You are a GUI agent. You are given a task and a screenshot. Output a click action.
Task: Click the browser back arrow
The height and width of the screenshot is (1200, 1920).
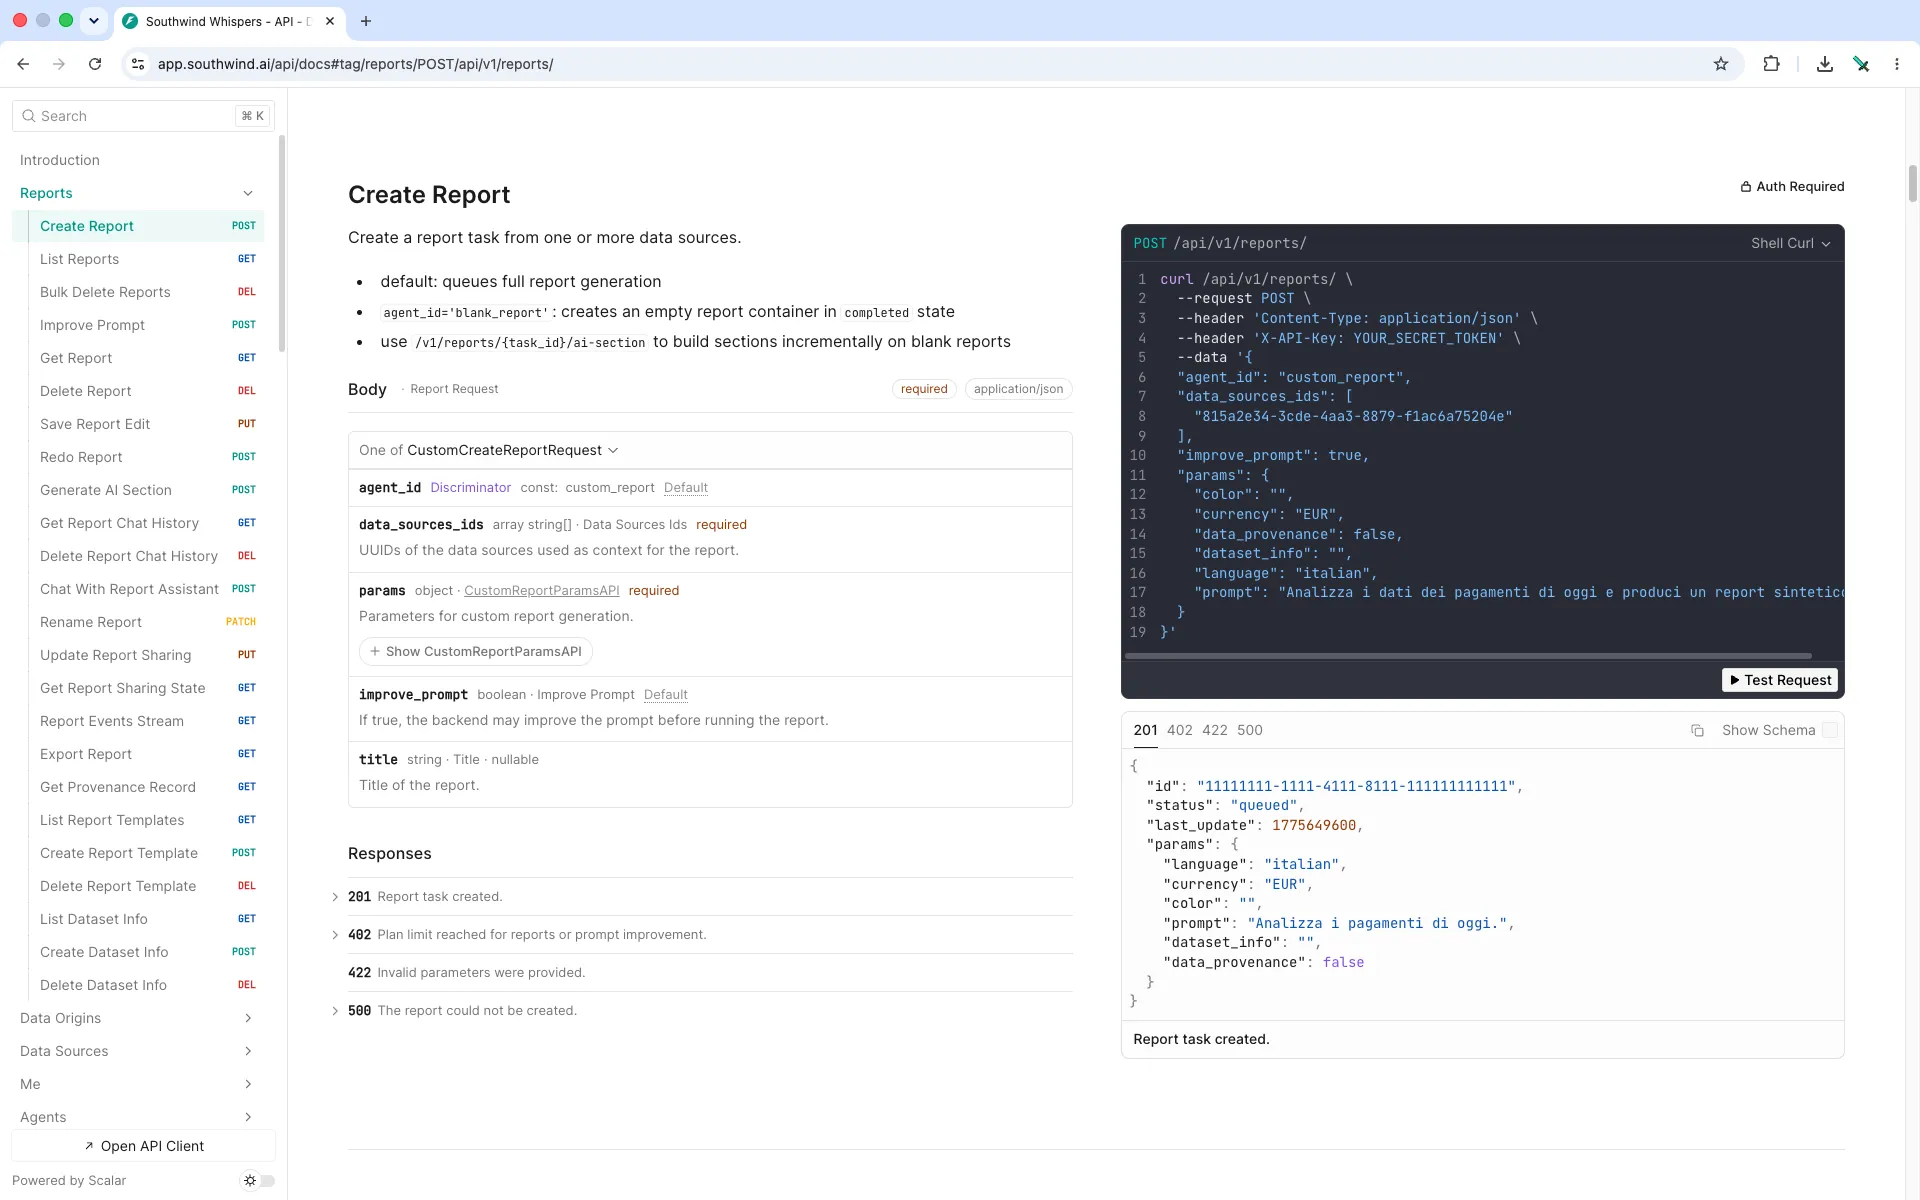23,64
